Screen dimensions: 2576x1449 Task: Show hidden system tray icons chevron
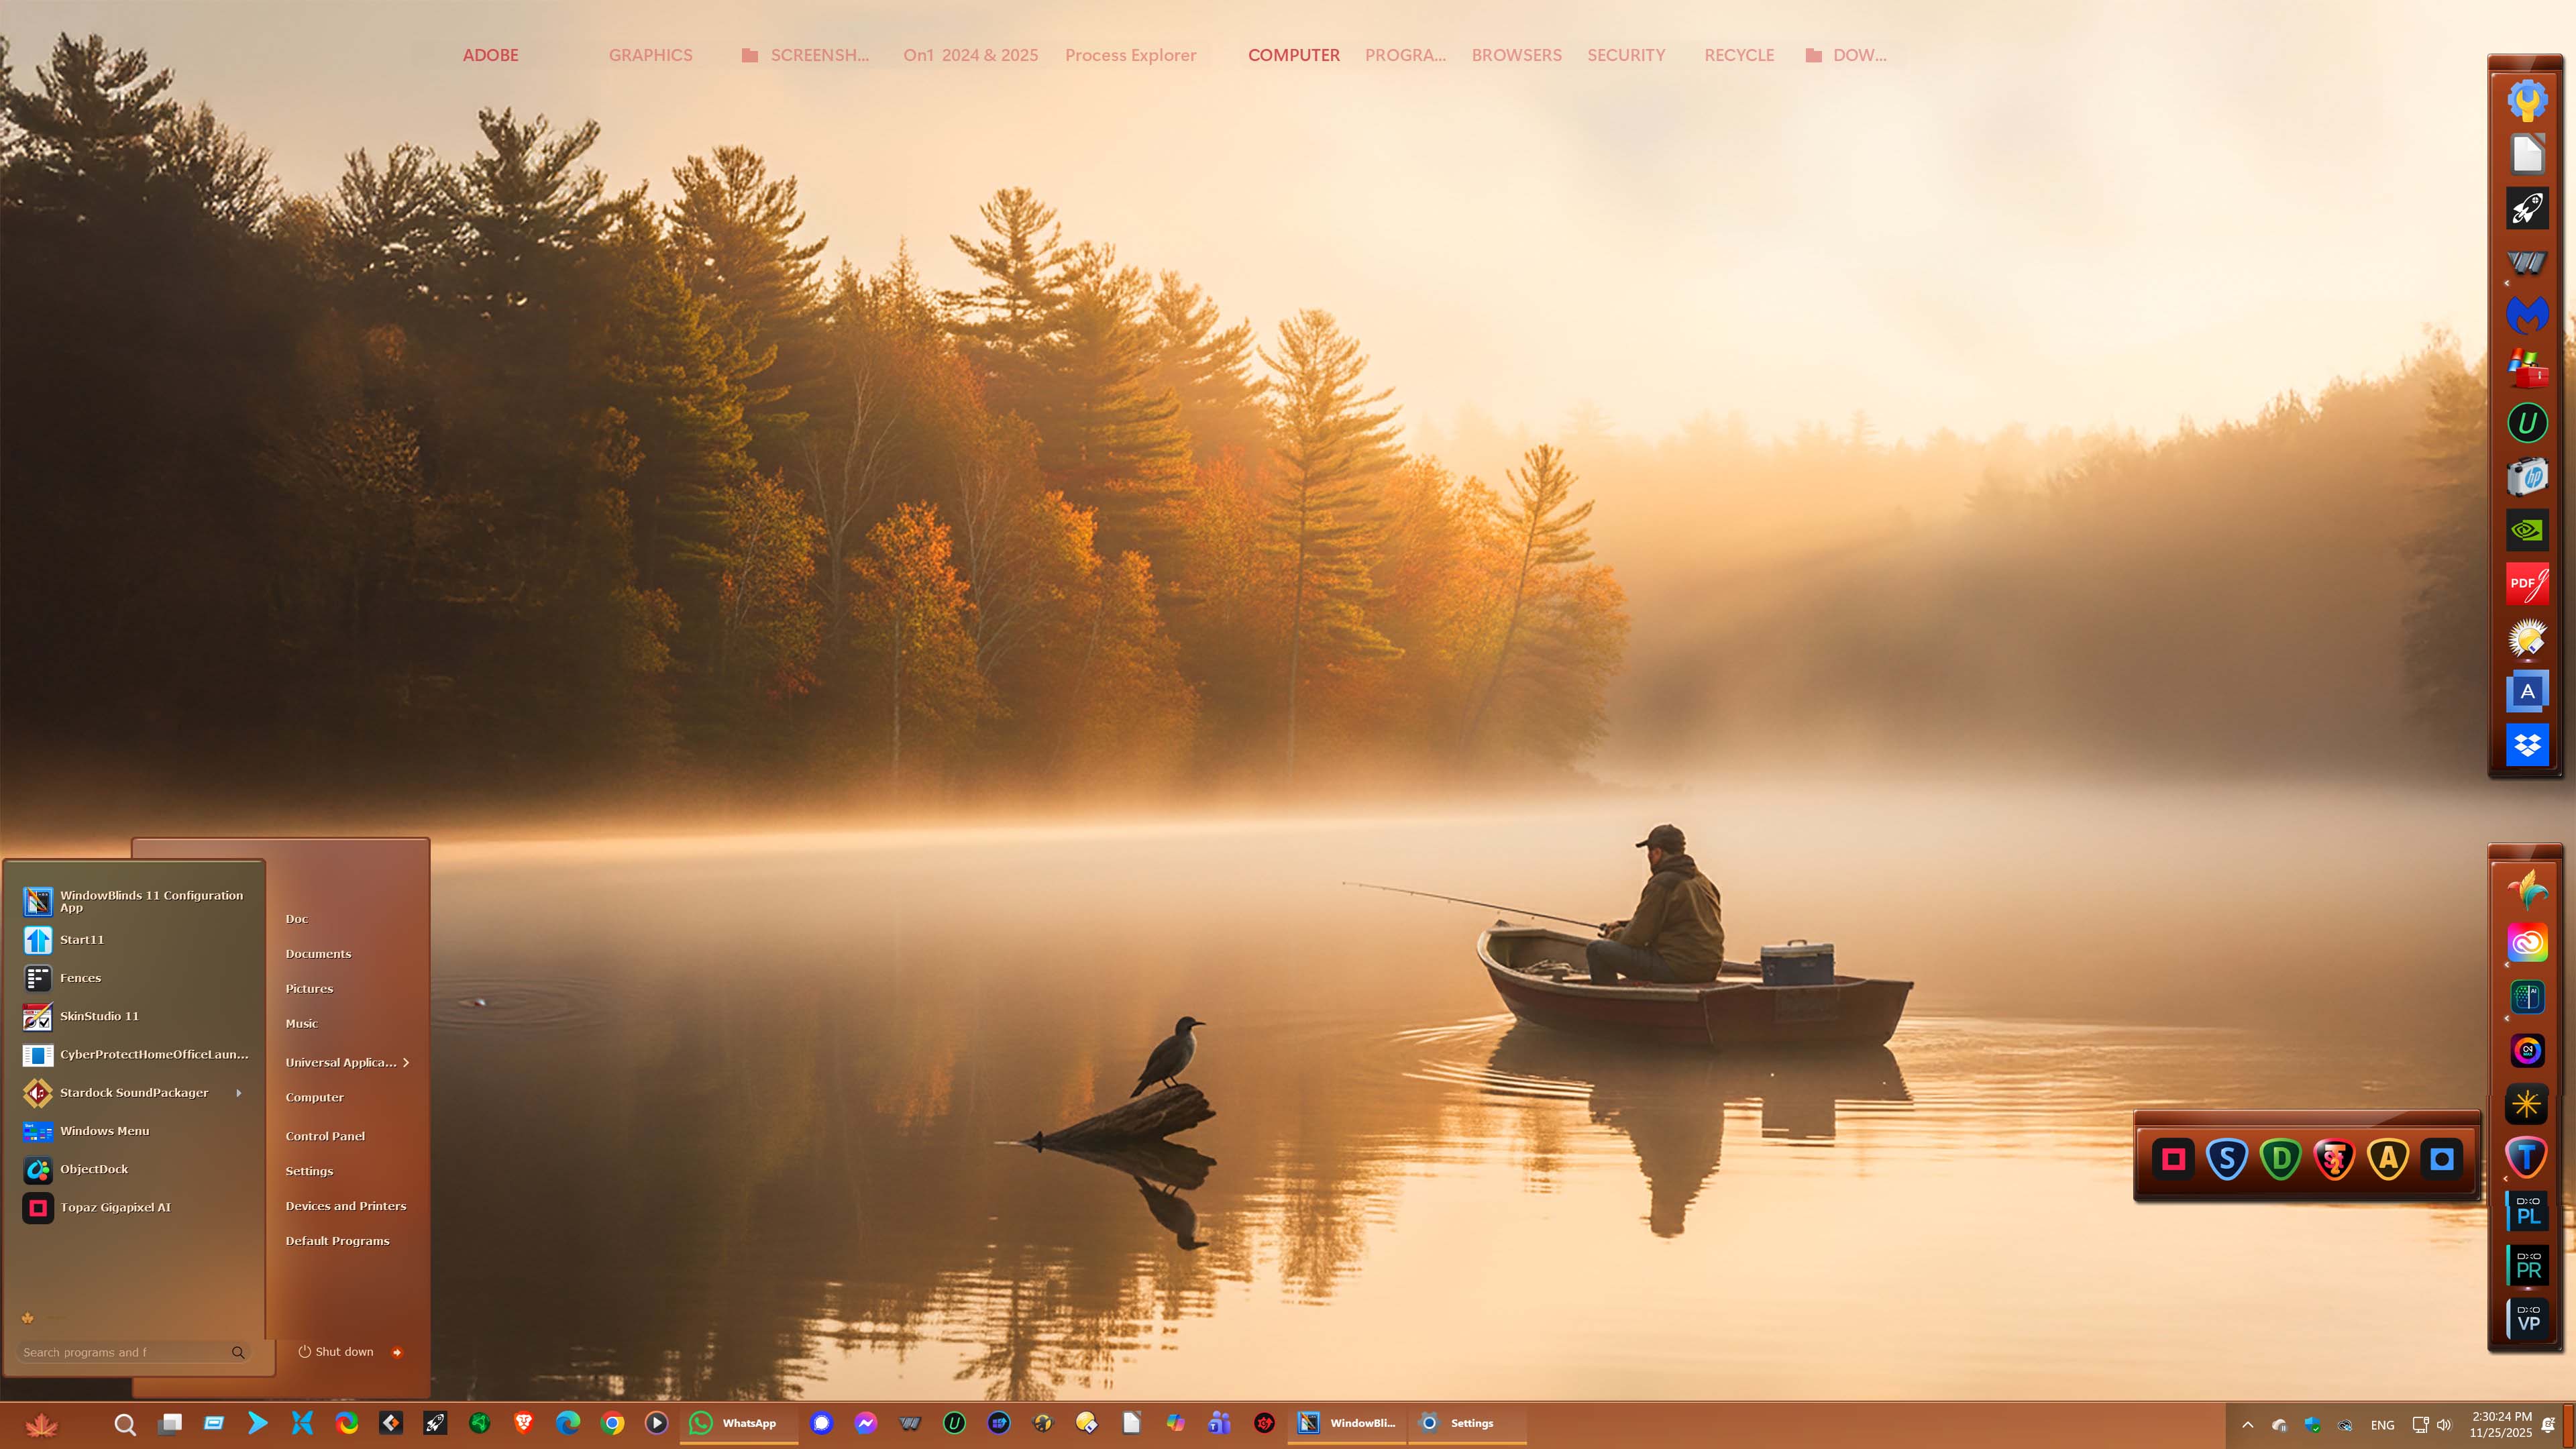[2247, 1424]
